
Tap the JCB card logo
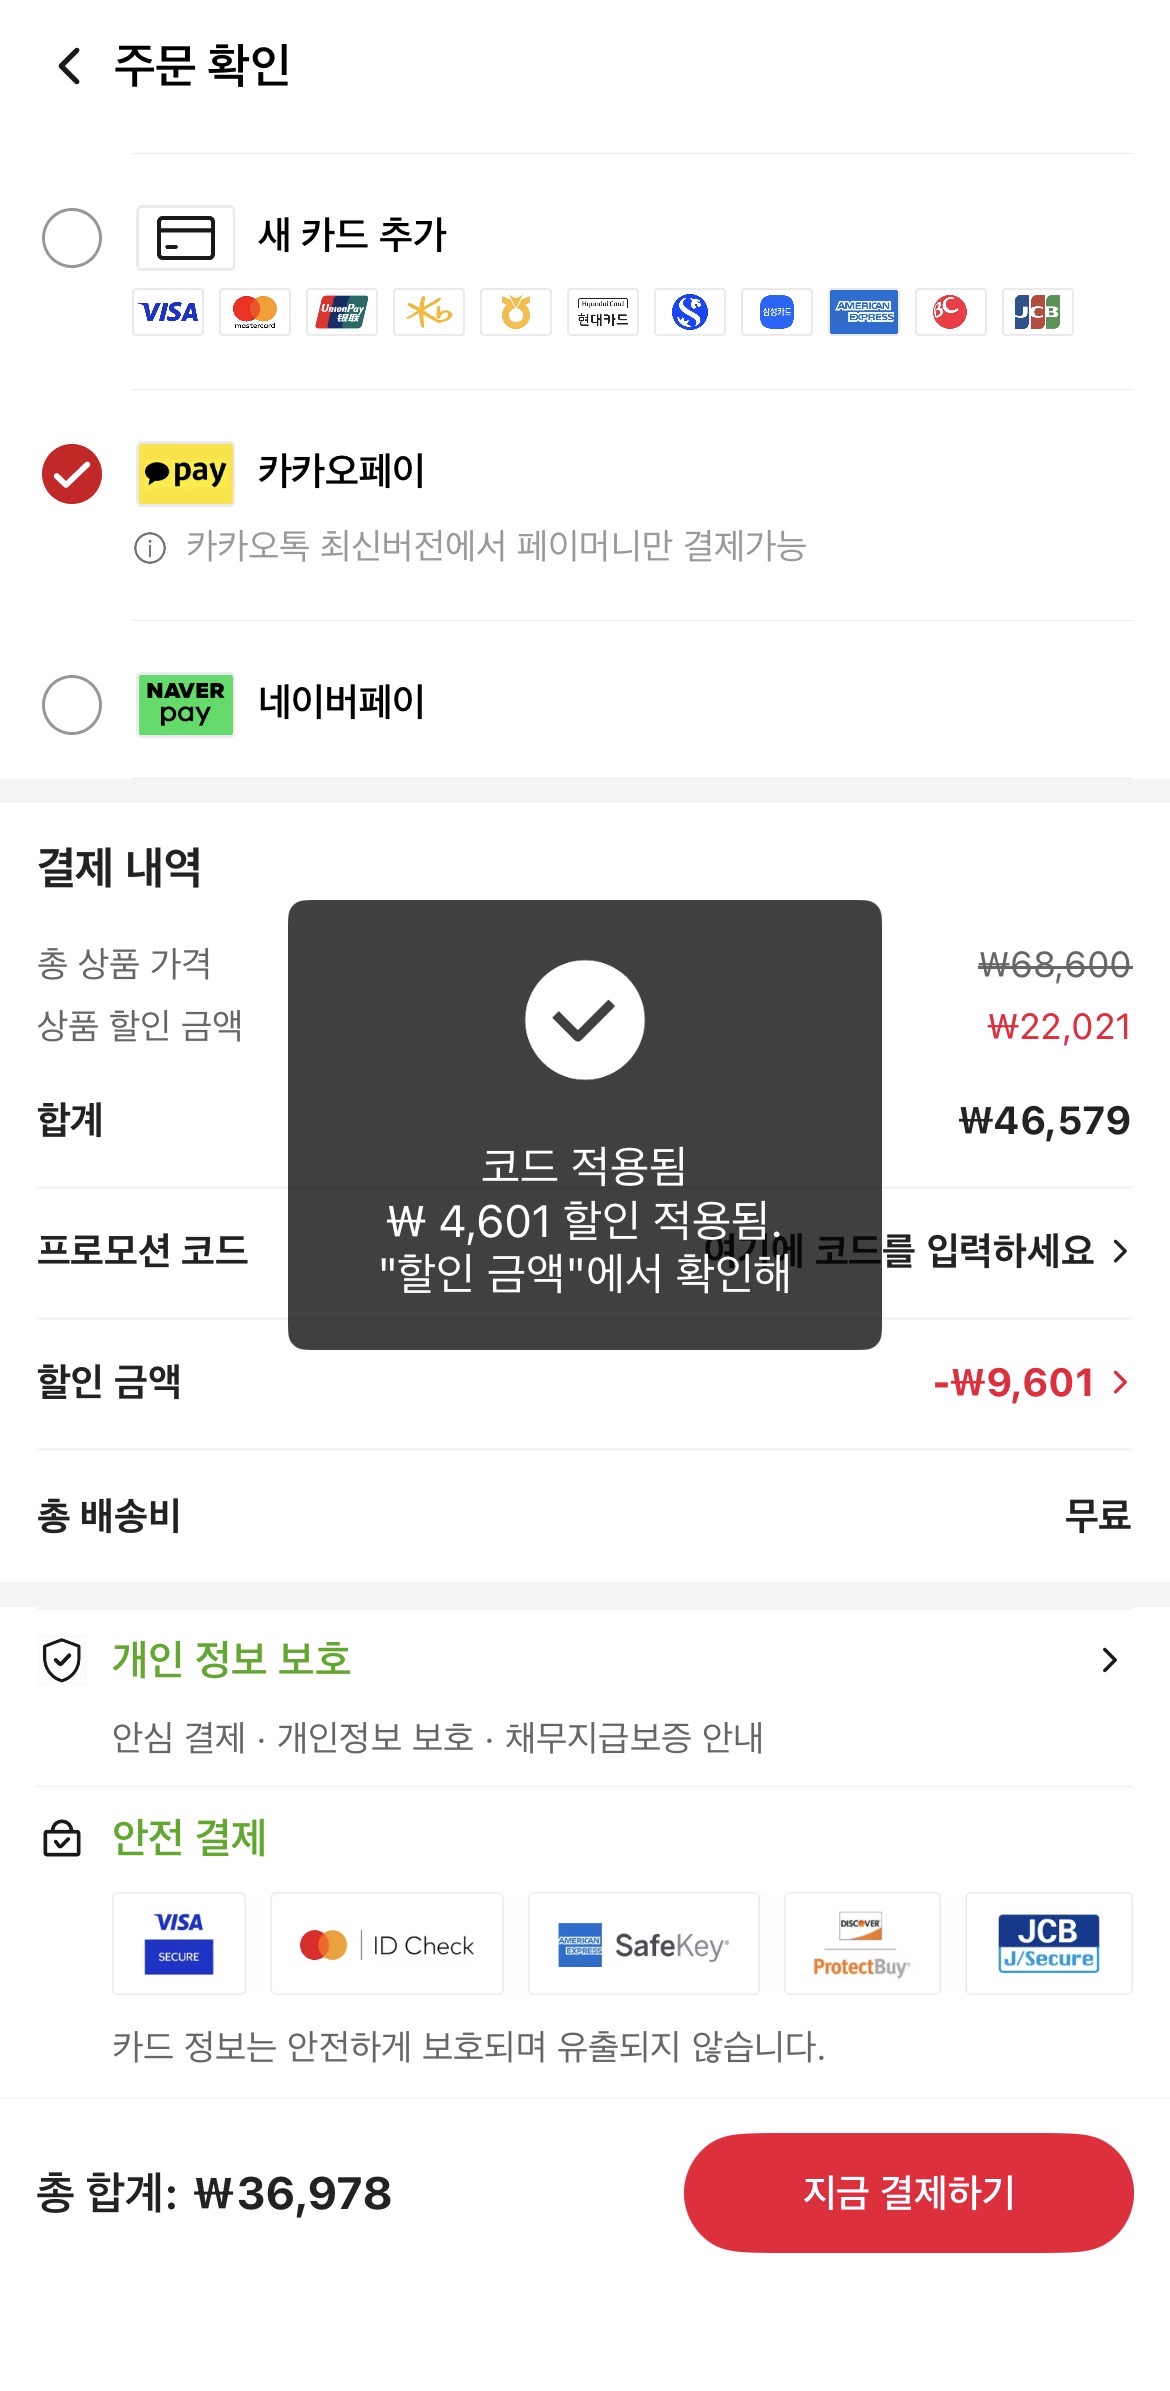1037,312
